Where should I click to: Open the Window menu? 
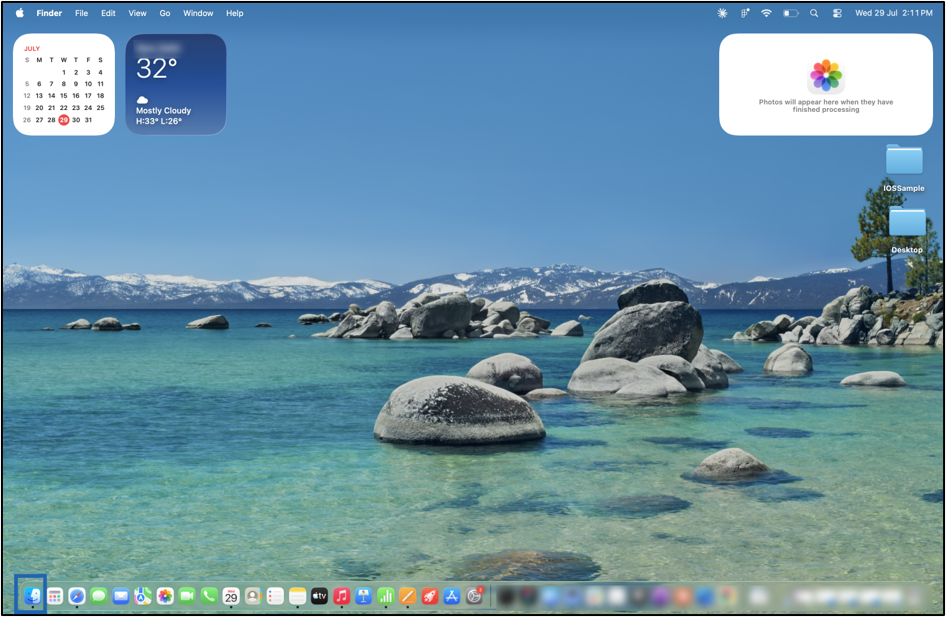198,13
